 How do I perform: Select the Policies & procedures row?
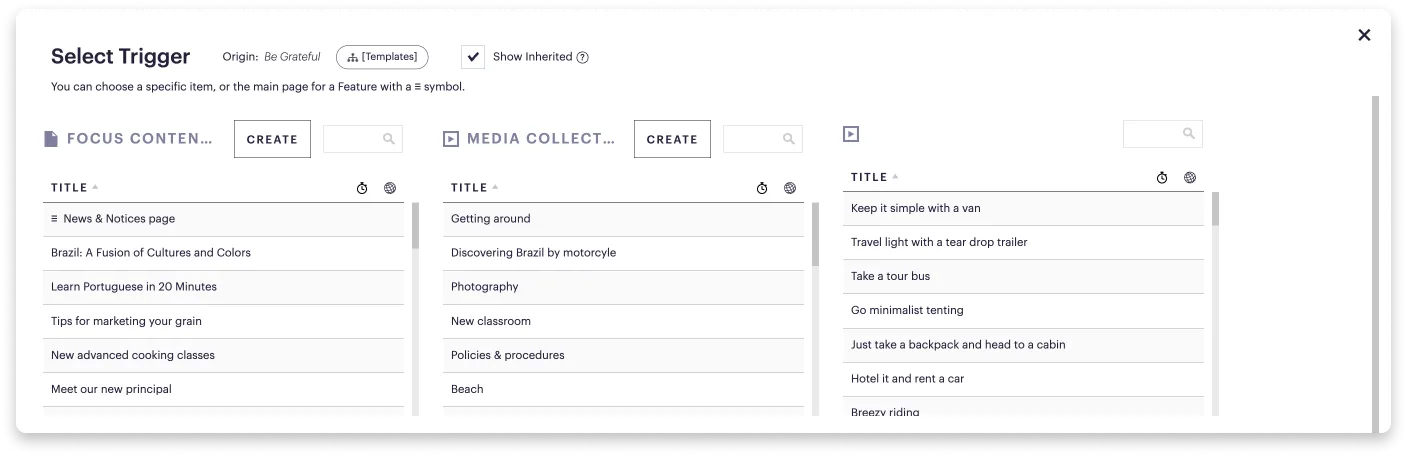point(623,356)
